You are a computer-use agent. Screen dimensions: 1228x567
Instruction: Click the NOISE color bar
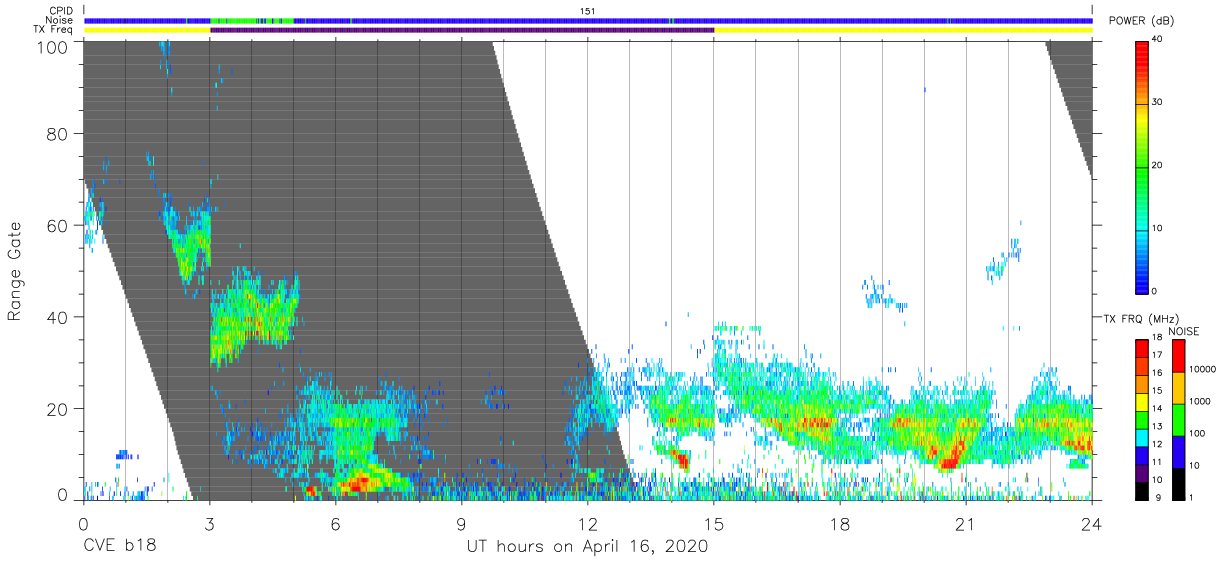click(1178, 418)
